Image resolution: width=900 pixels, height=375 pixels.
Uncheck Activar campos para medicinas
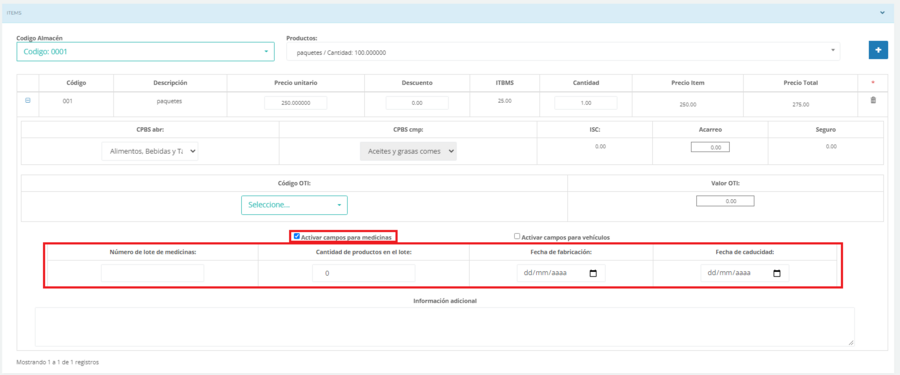[x=297, y=236]
